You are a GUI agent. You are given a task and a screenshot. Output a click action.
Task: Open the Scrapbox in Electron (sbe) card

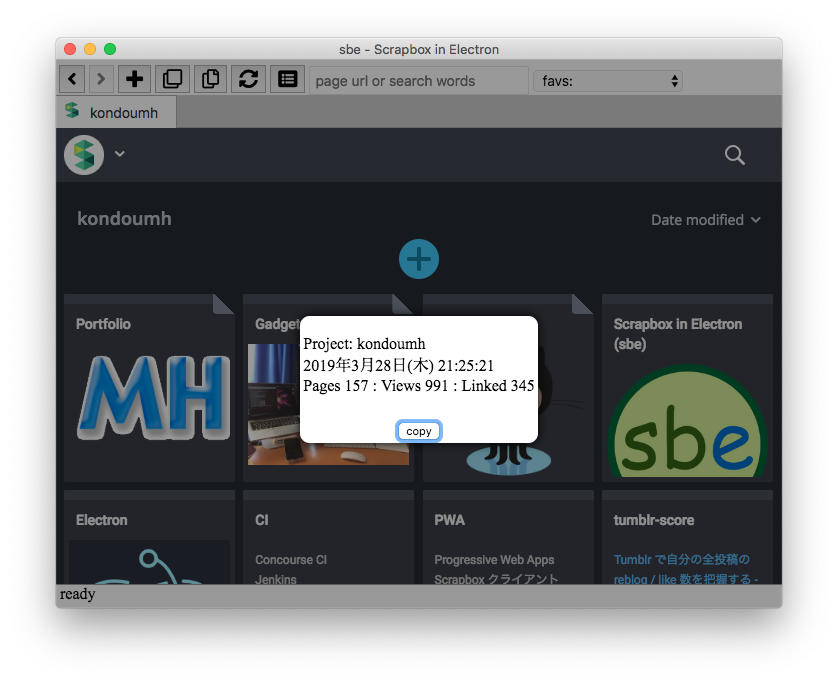coord(687,388)
